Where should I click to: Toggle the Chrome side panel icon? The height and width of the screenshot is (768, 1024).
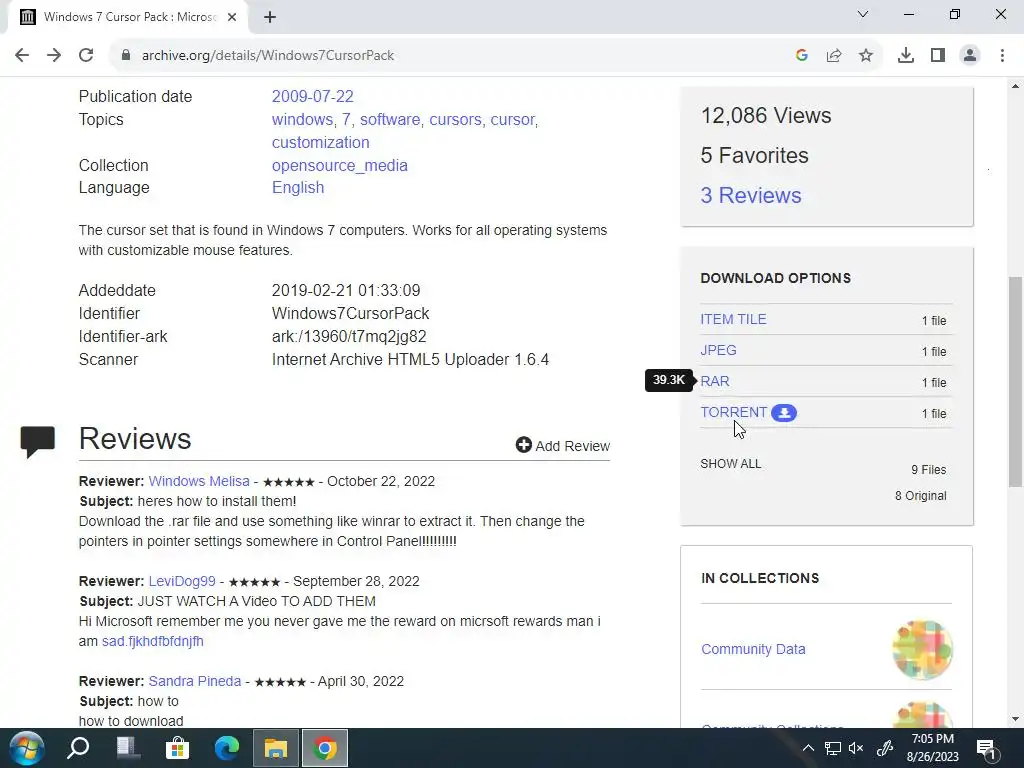pyautogui.click(x=938, y=56)
